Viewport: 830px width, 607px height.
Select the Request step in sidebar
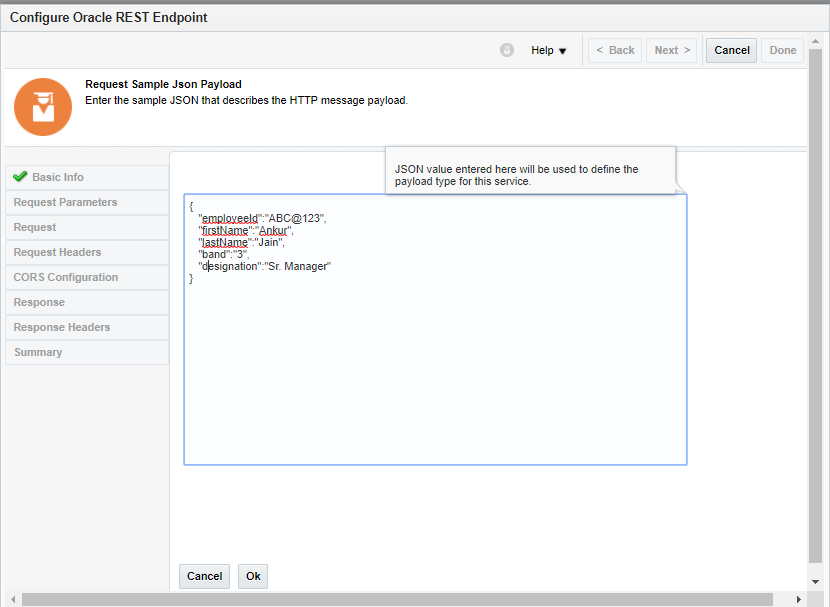[35, 227]
